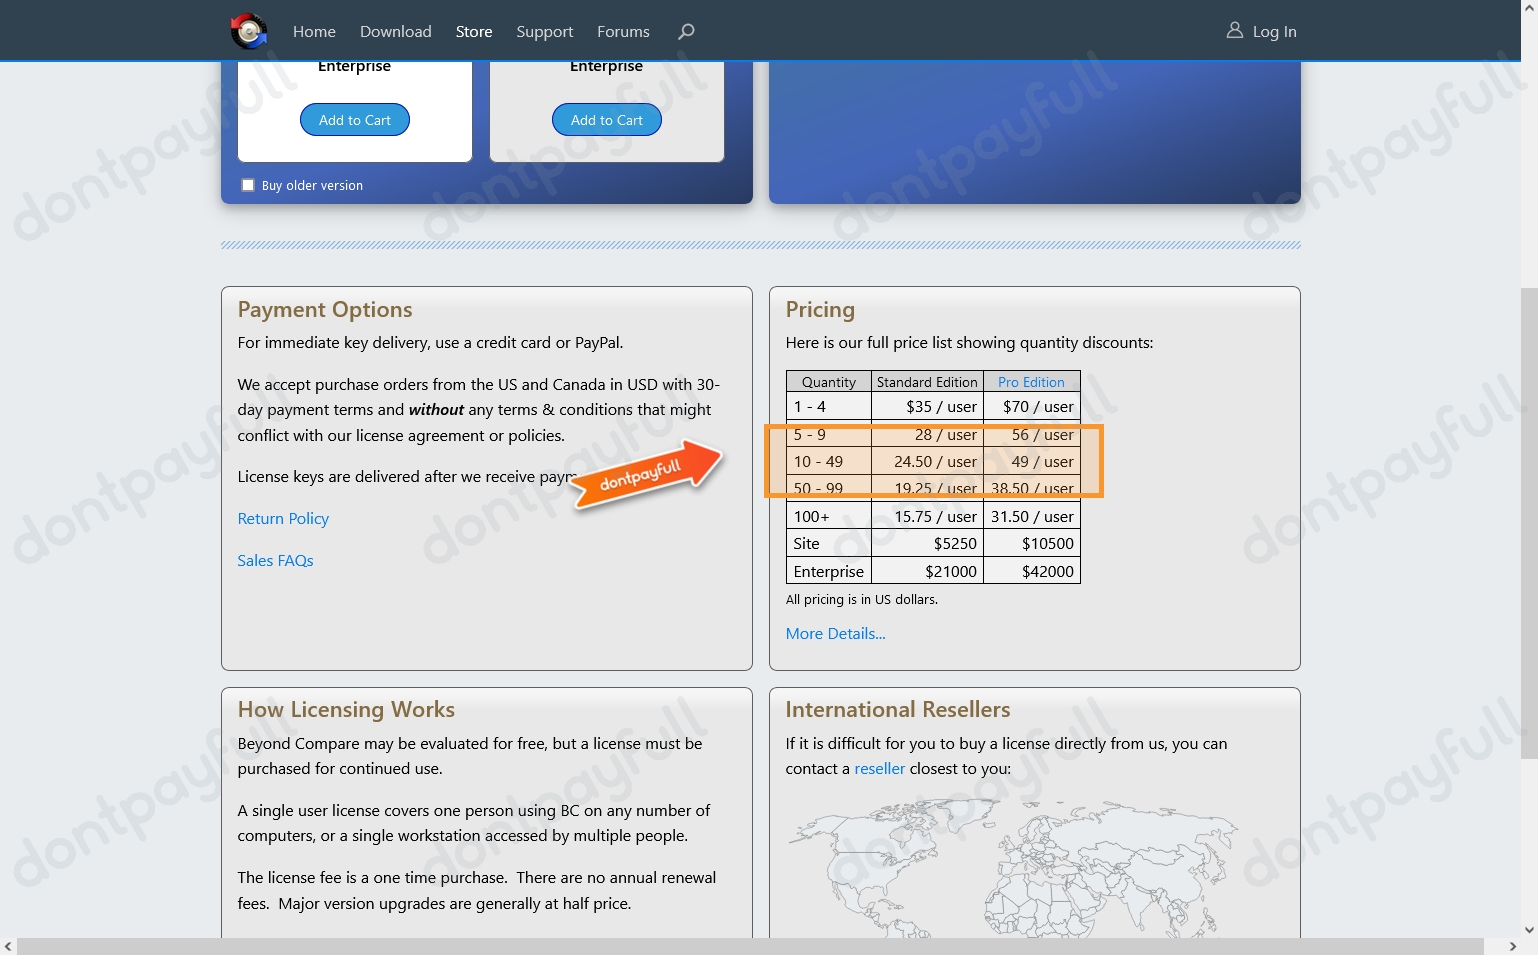
Task: Go to the Home menu item
Action: point(314,31)
